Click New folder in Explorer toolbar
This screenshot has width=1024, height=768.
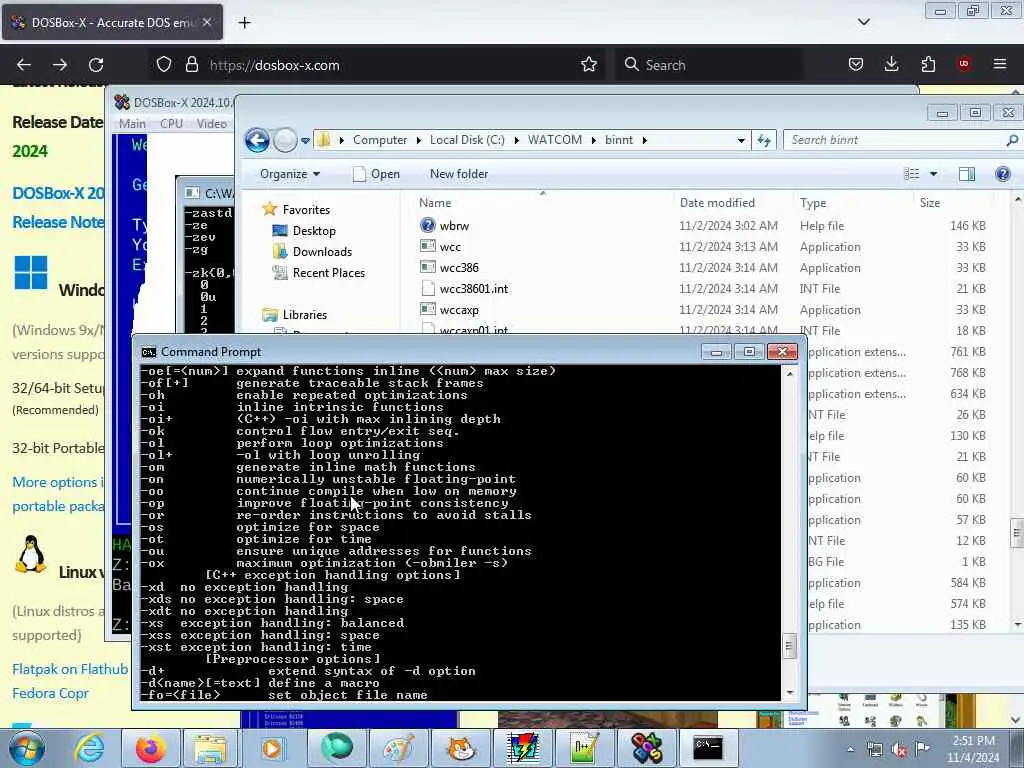pyautogui.click(x=459, y=174)
